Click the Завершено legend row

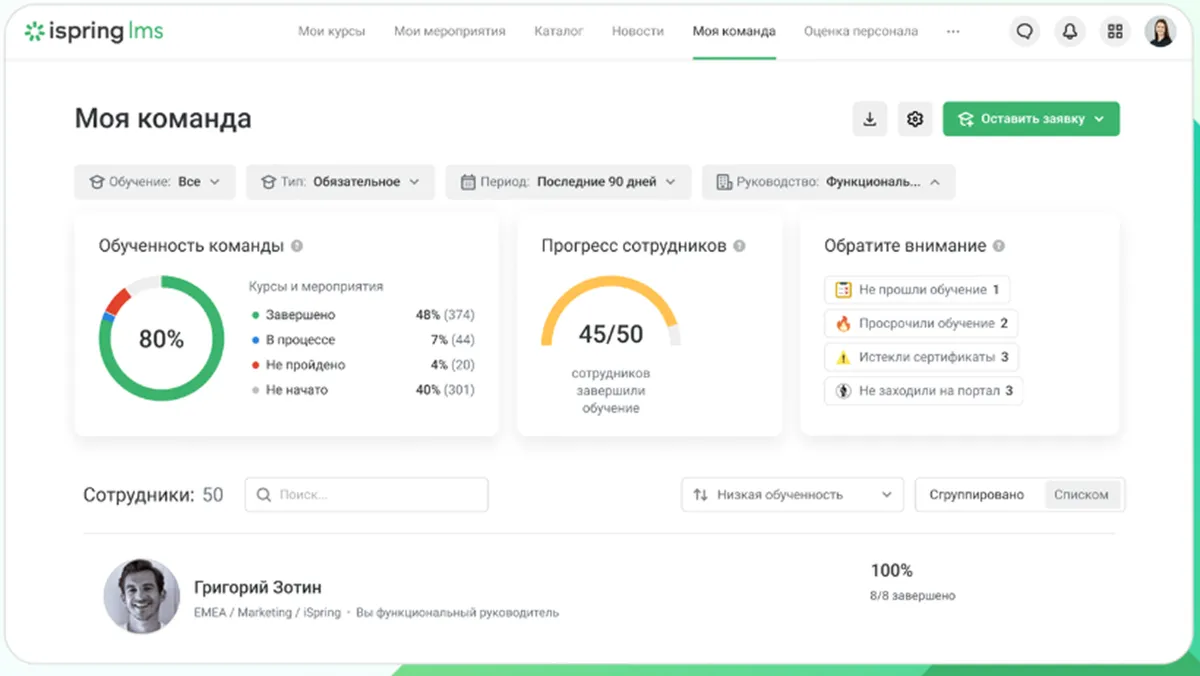362,315
